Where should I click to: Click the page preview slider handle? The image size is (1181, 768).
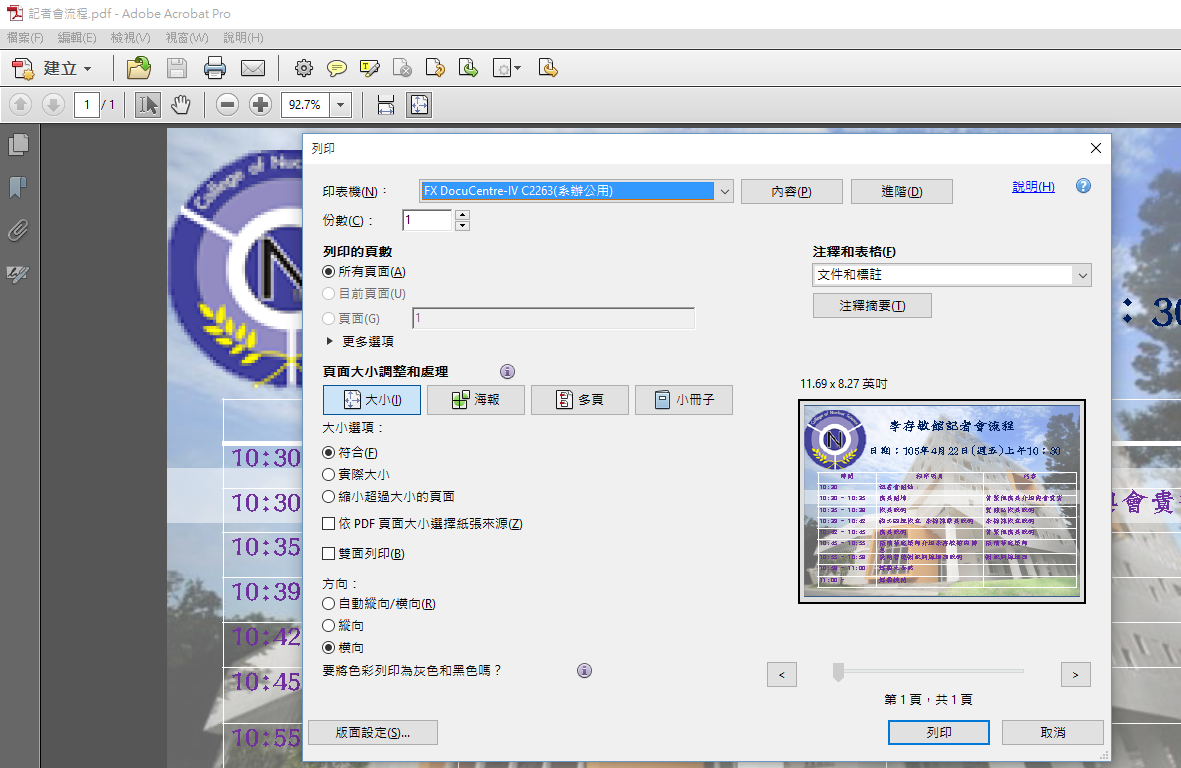839,672
